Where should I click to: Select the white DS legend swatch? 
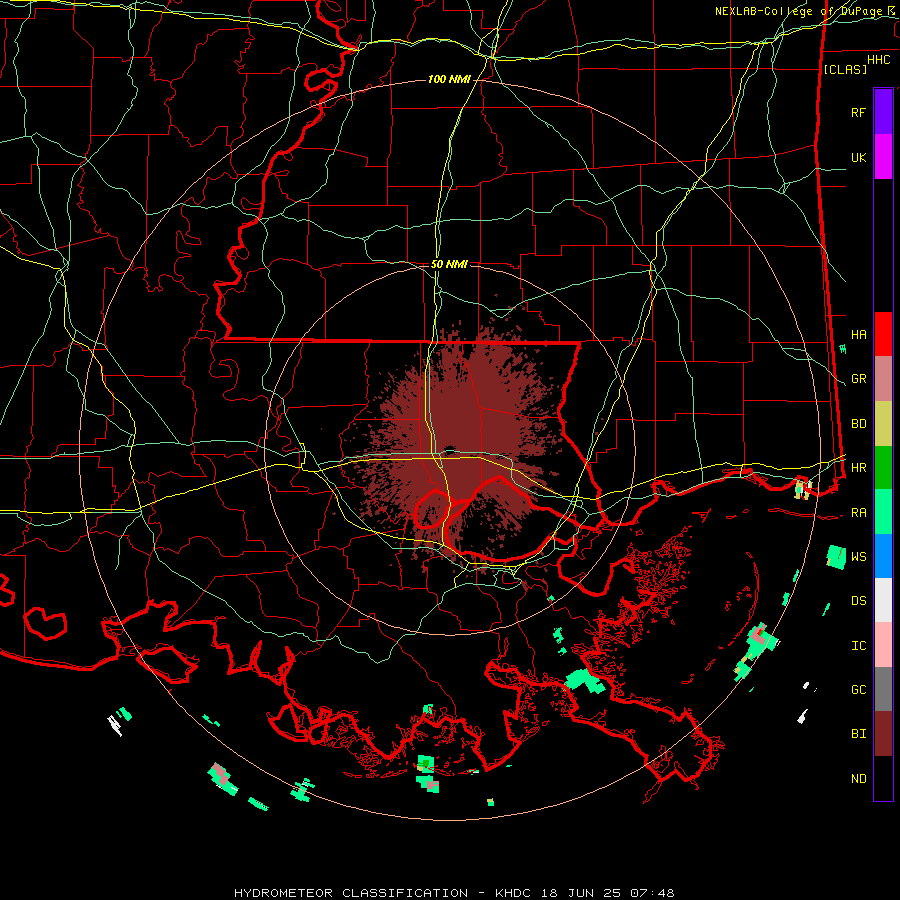coord(883,600)
